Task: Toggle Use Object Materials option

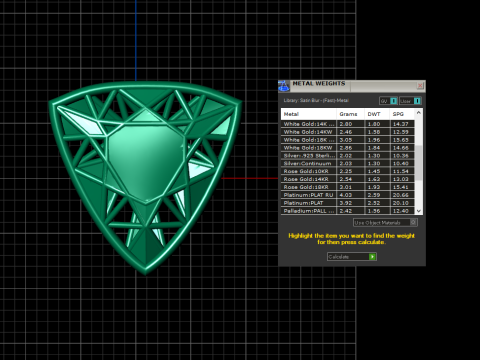Action: [x=385, y=222]
